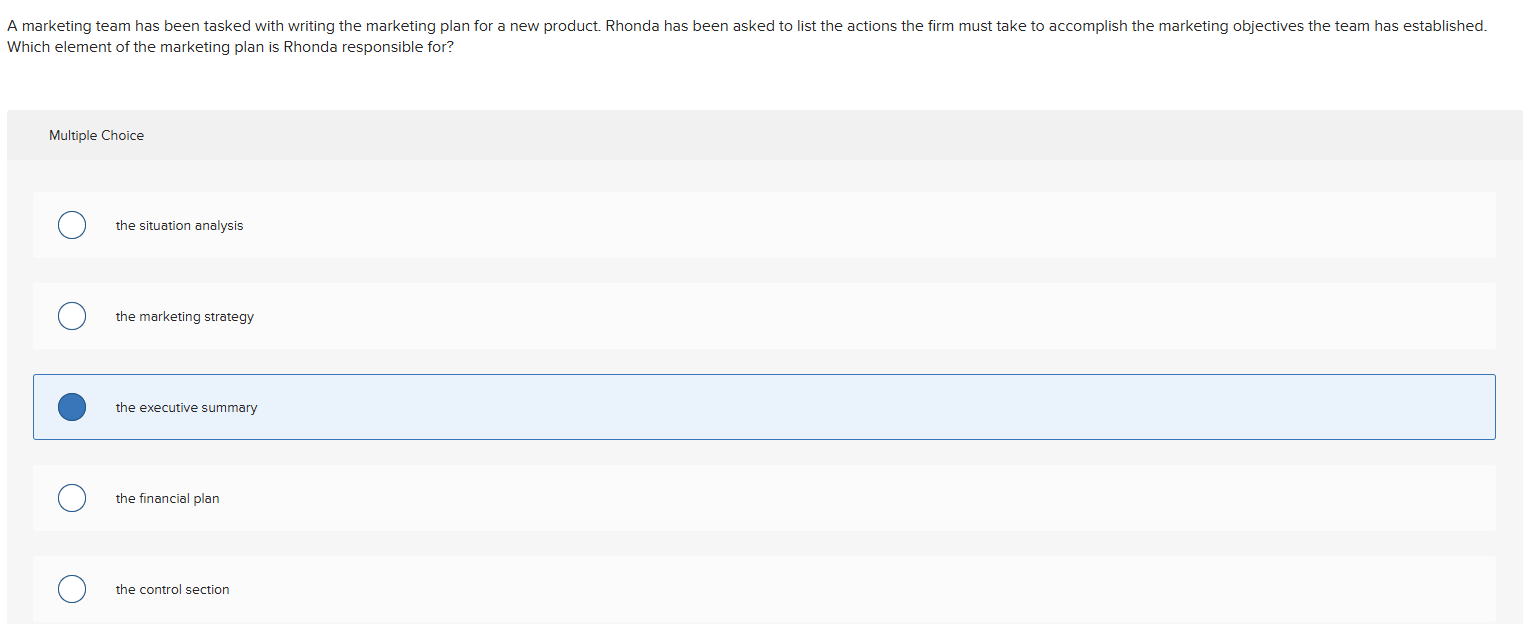
Task: Click blank area of financial plan option row
Action: coord(800,498)
